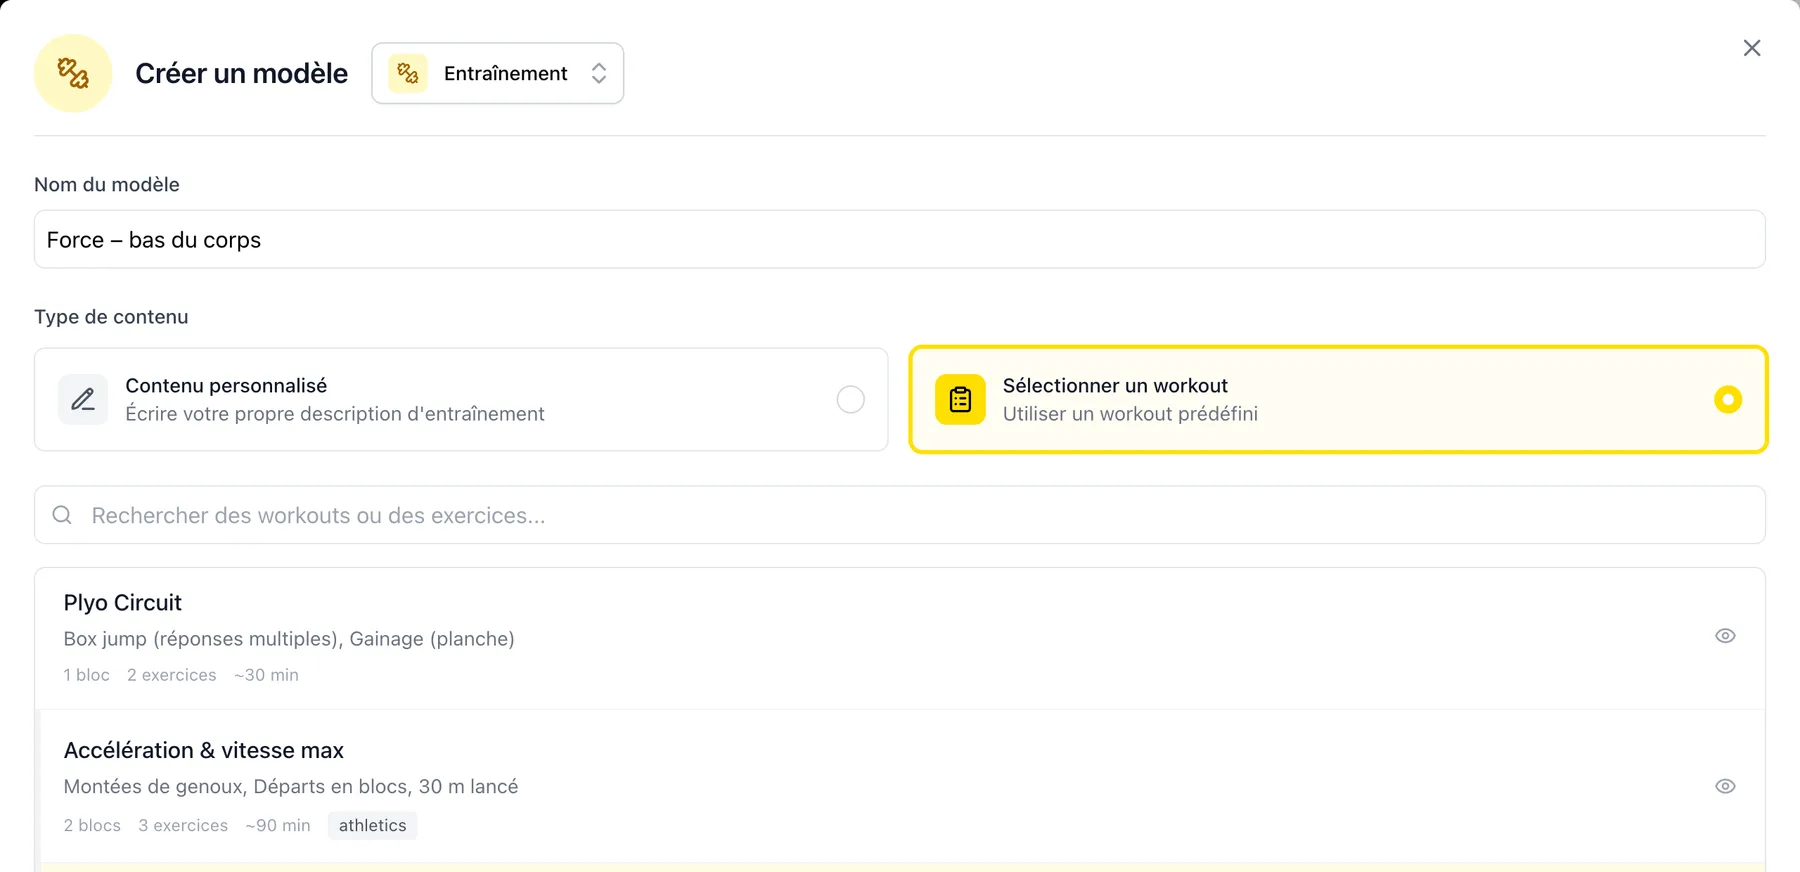Choose the Plyo Circuit workout title
This screenshot has height=872, width=1800.
(x=123, y=602)
